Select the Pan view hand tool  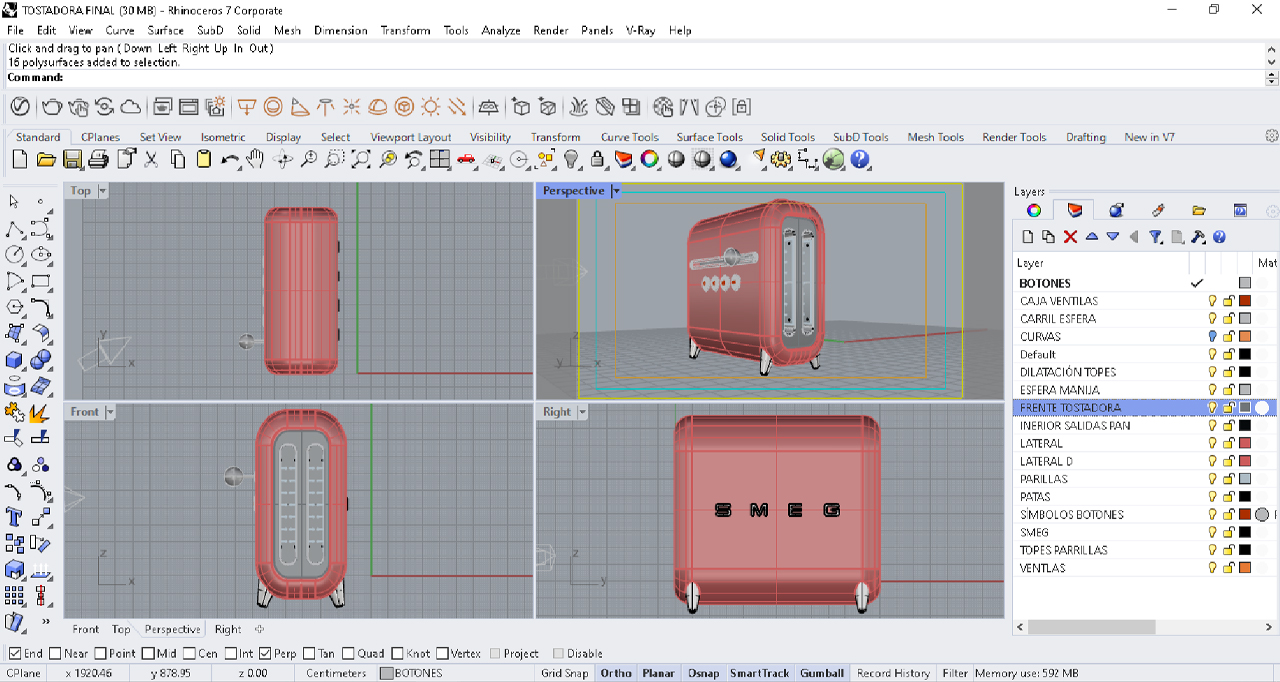pyautogui.click(x=255, y=159)
